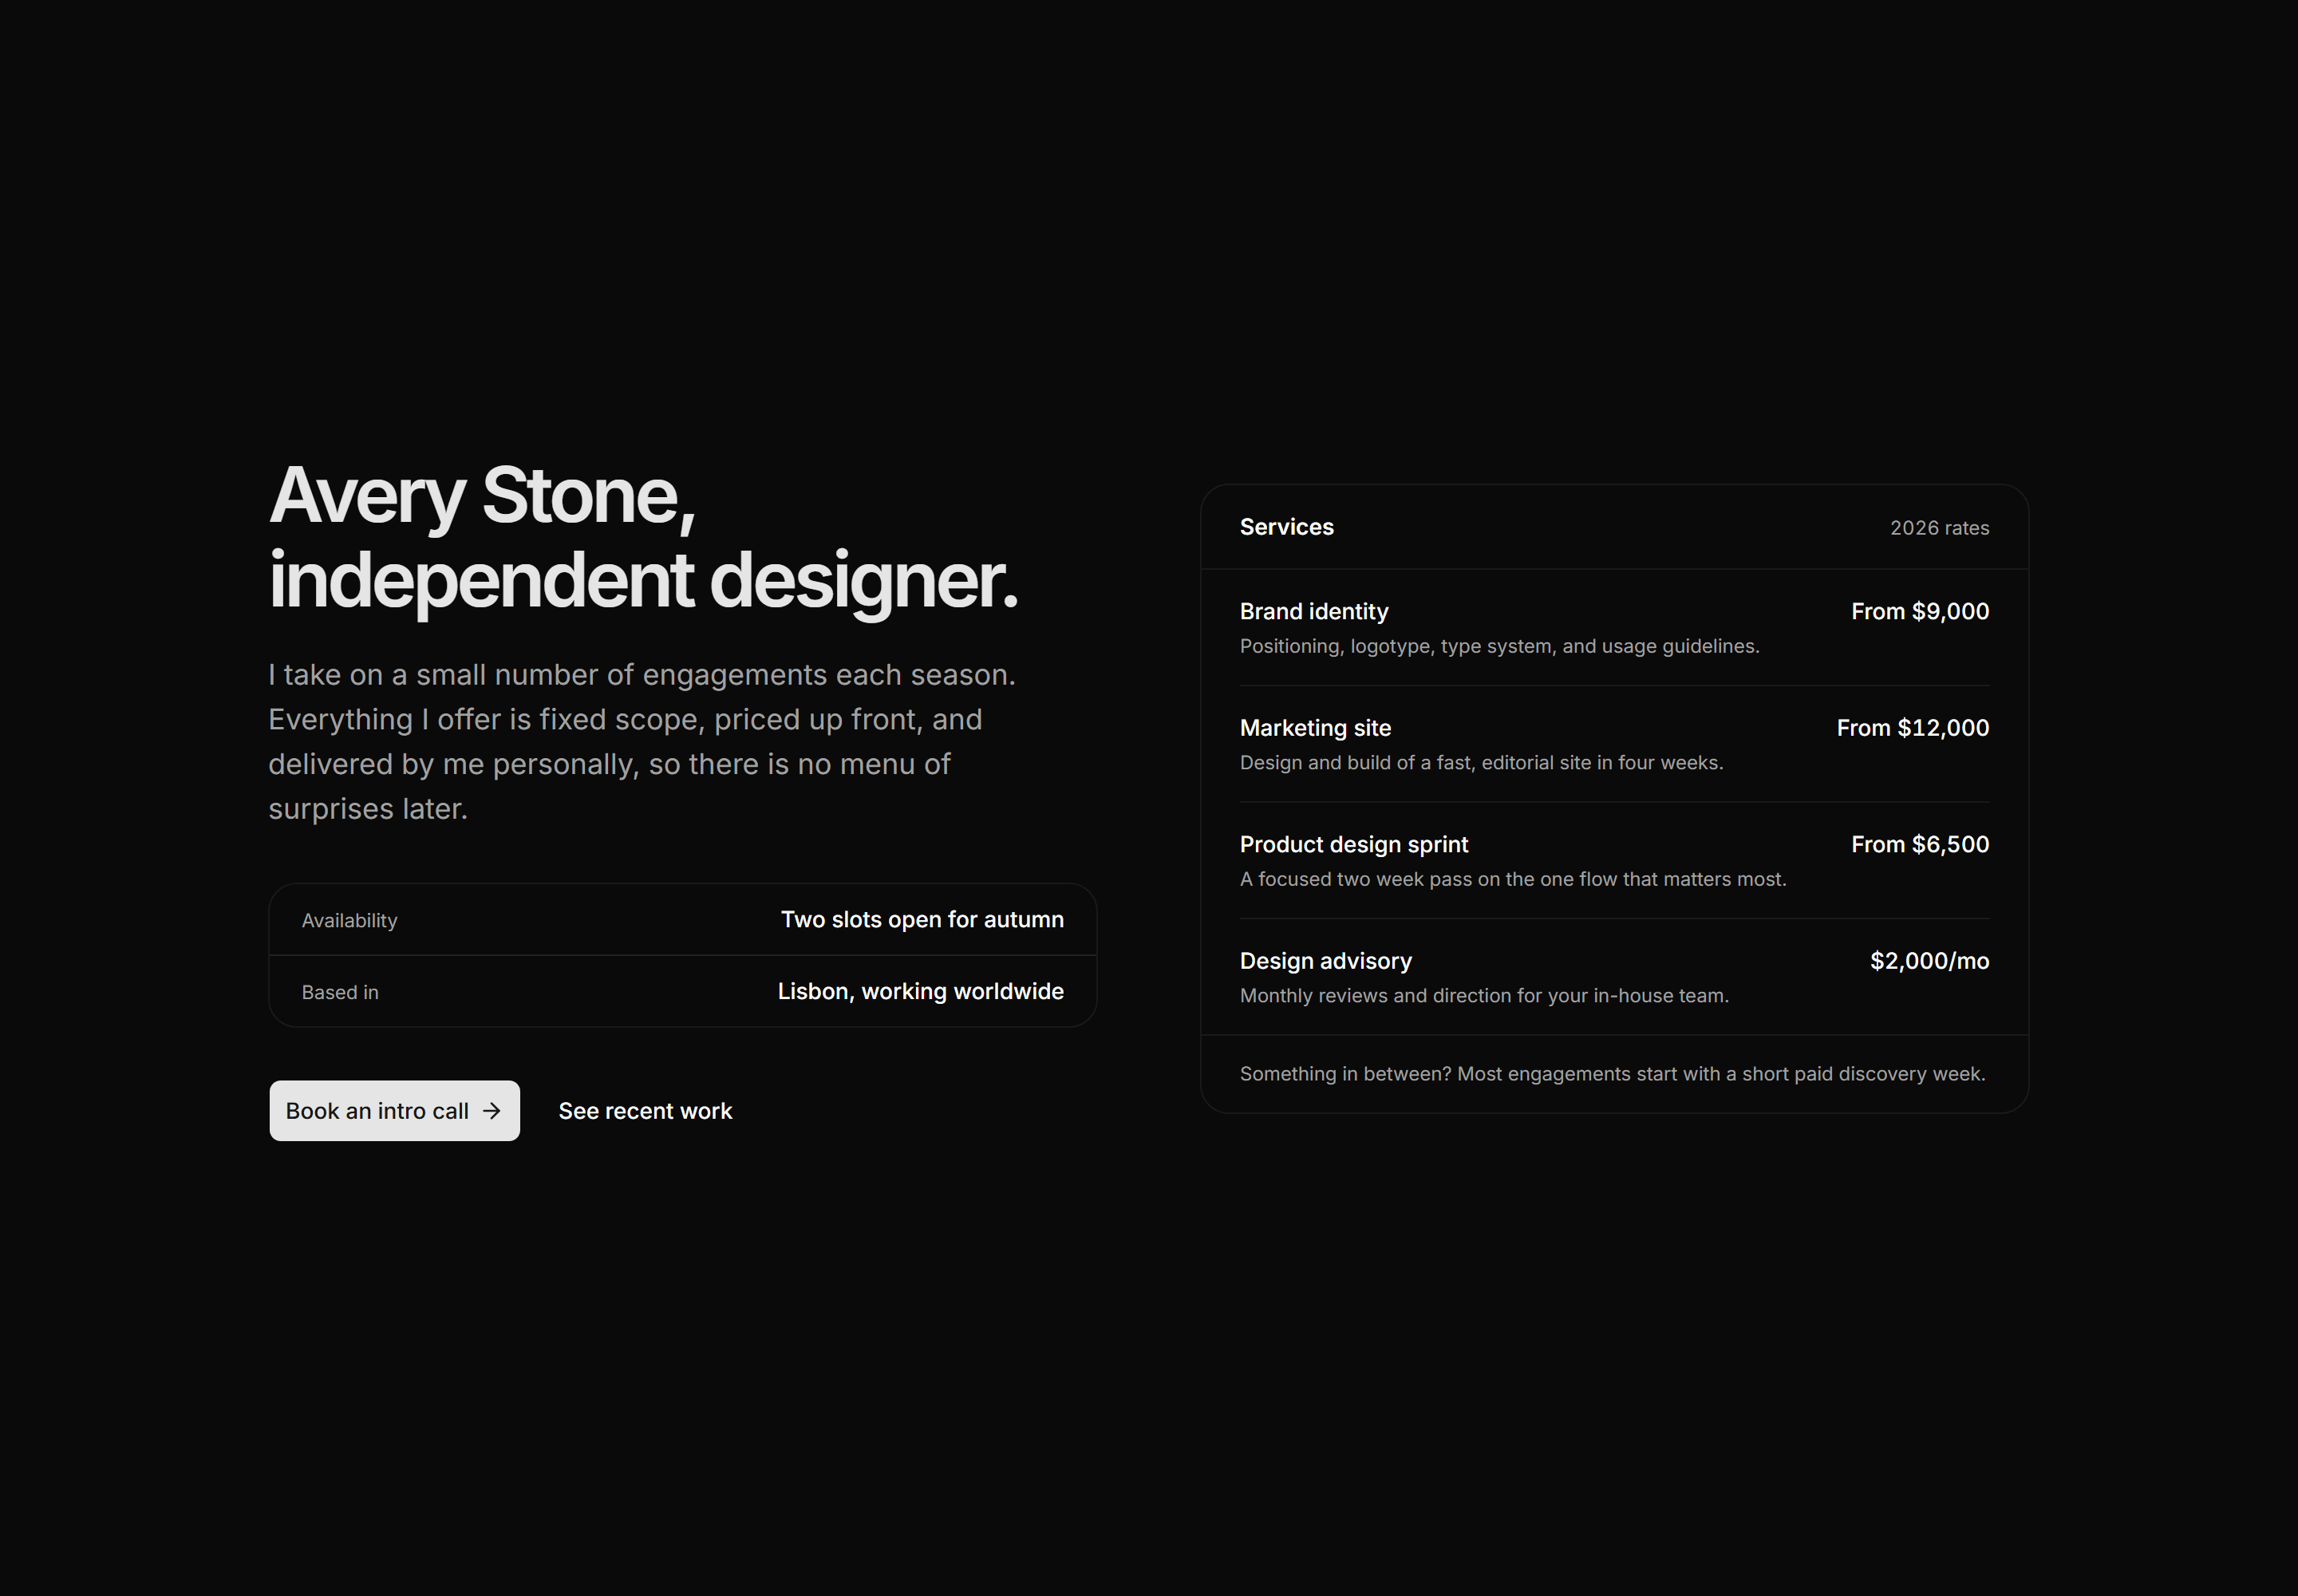
Task: Click the 'From $12,000' price
Action: (x=1912, y=728)
